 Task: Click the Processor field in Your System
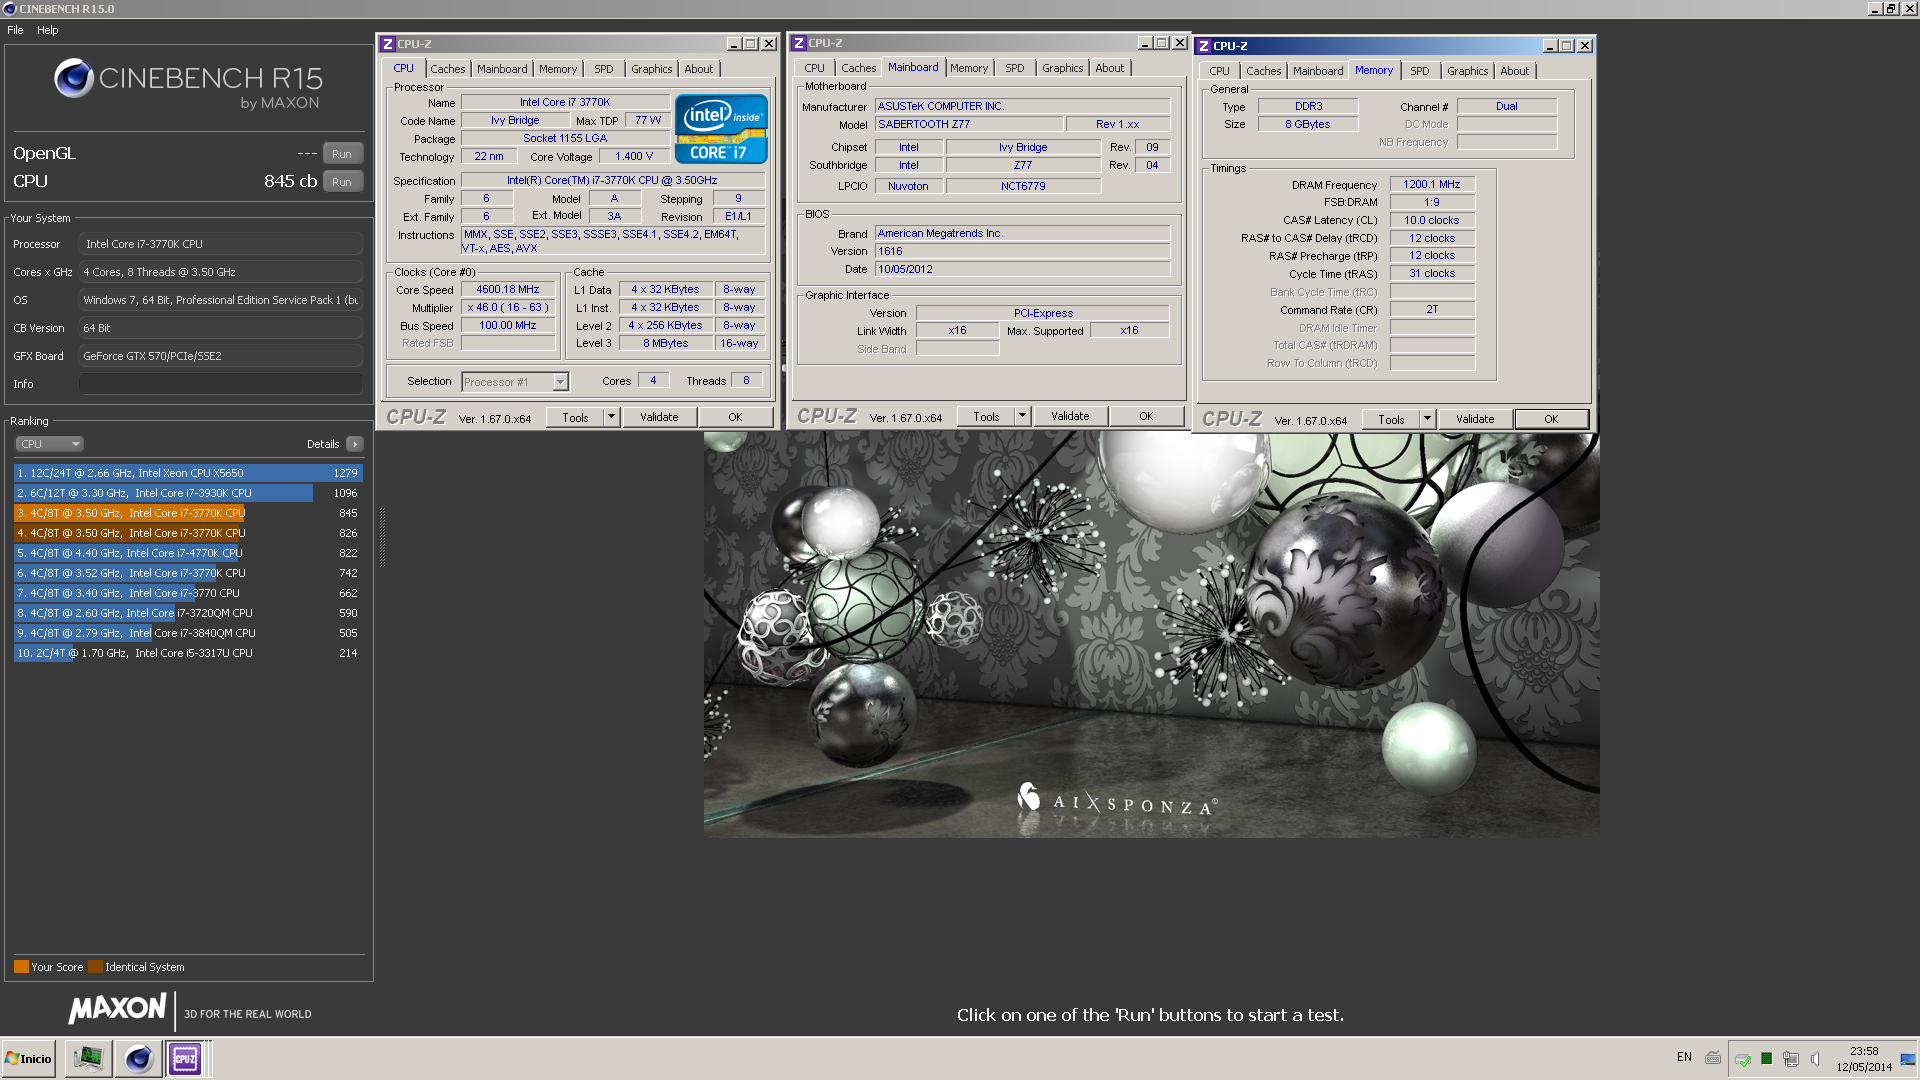[221, 244]
